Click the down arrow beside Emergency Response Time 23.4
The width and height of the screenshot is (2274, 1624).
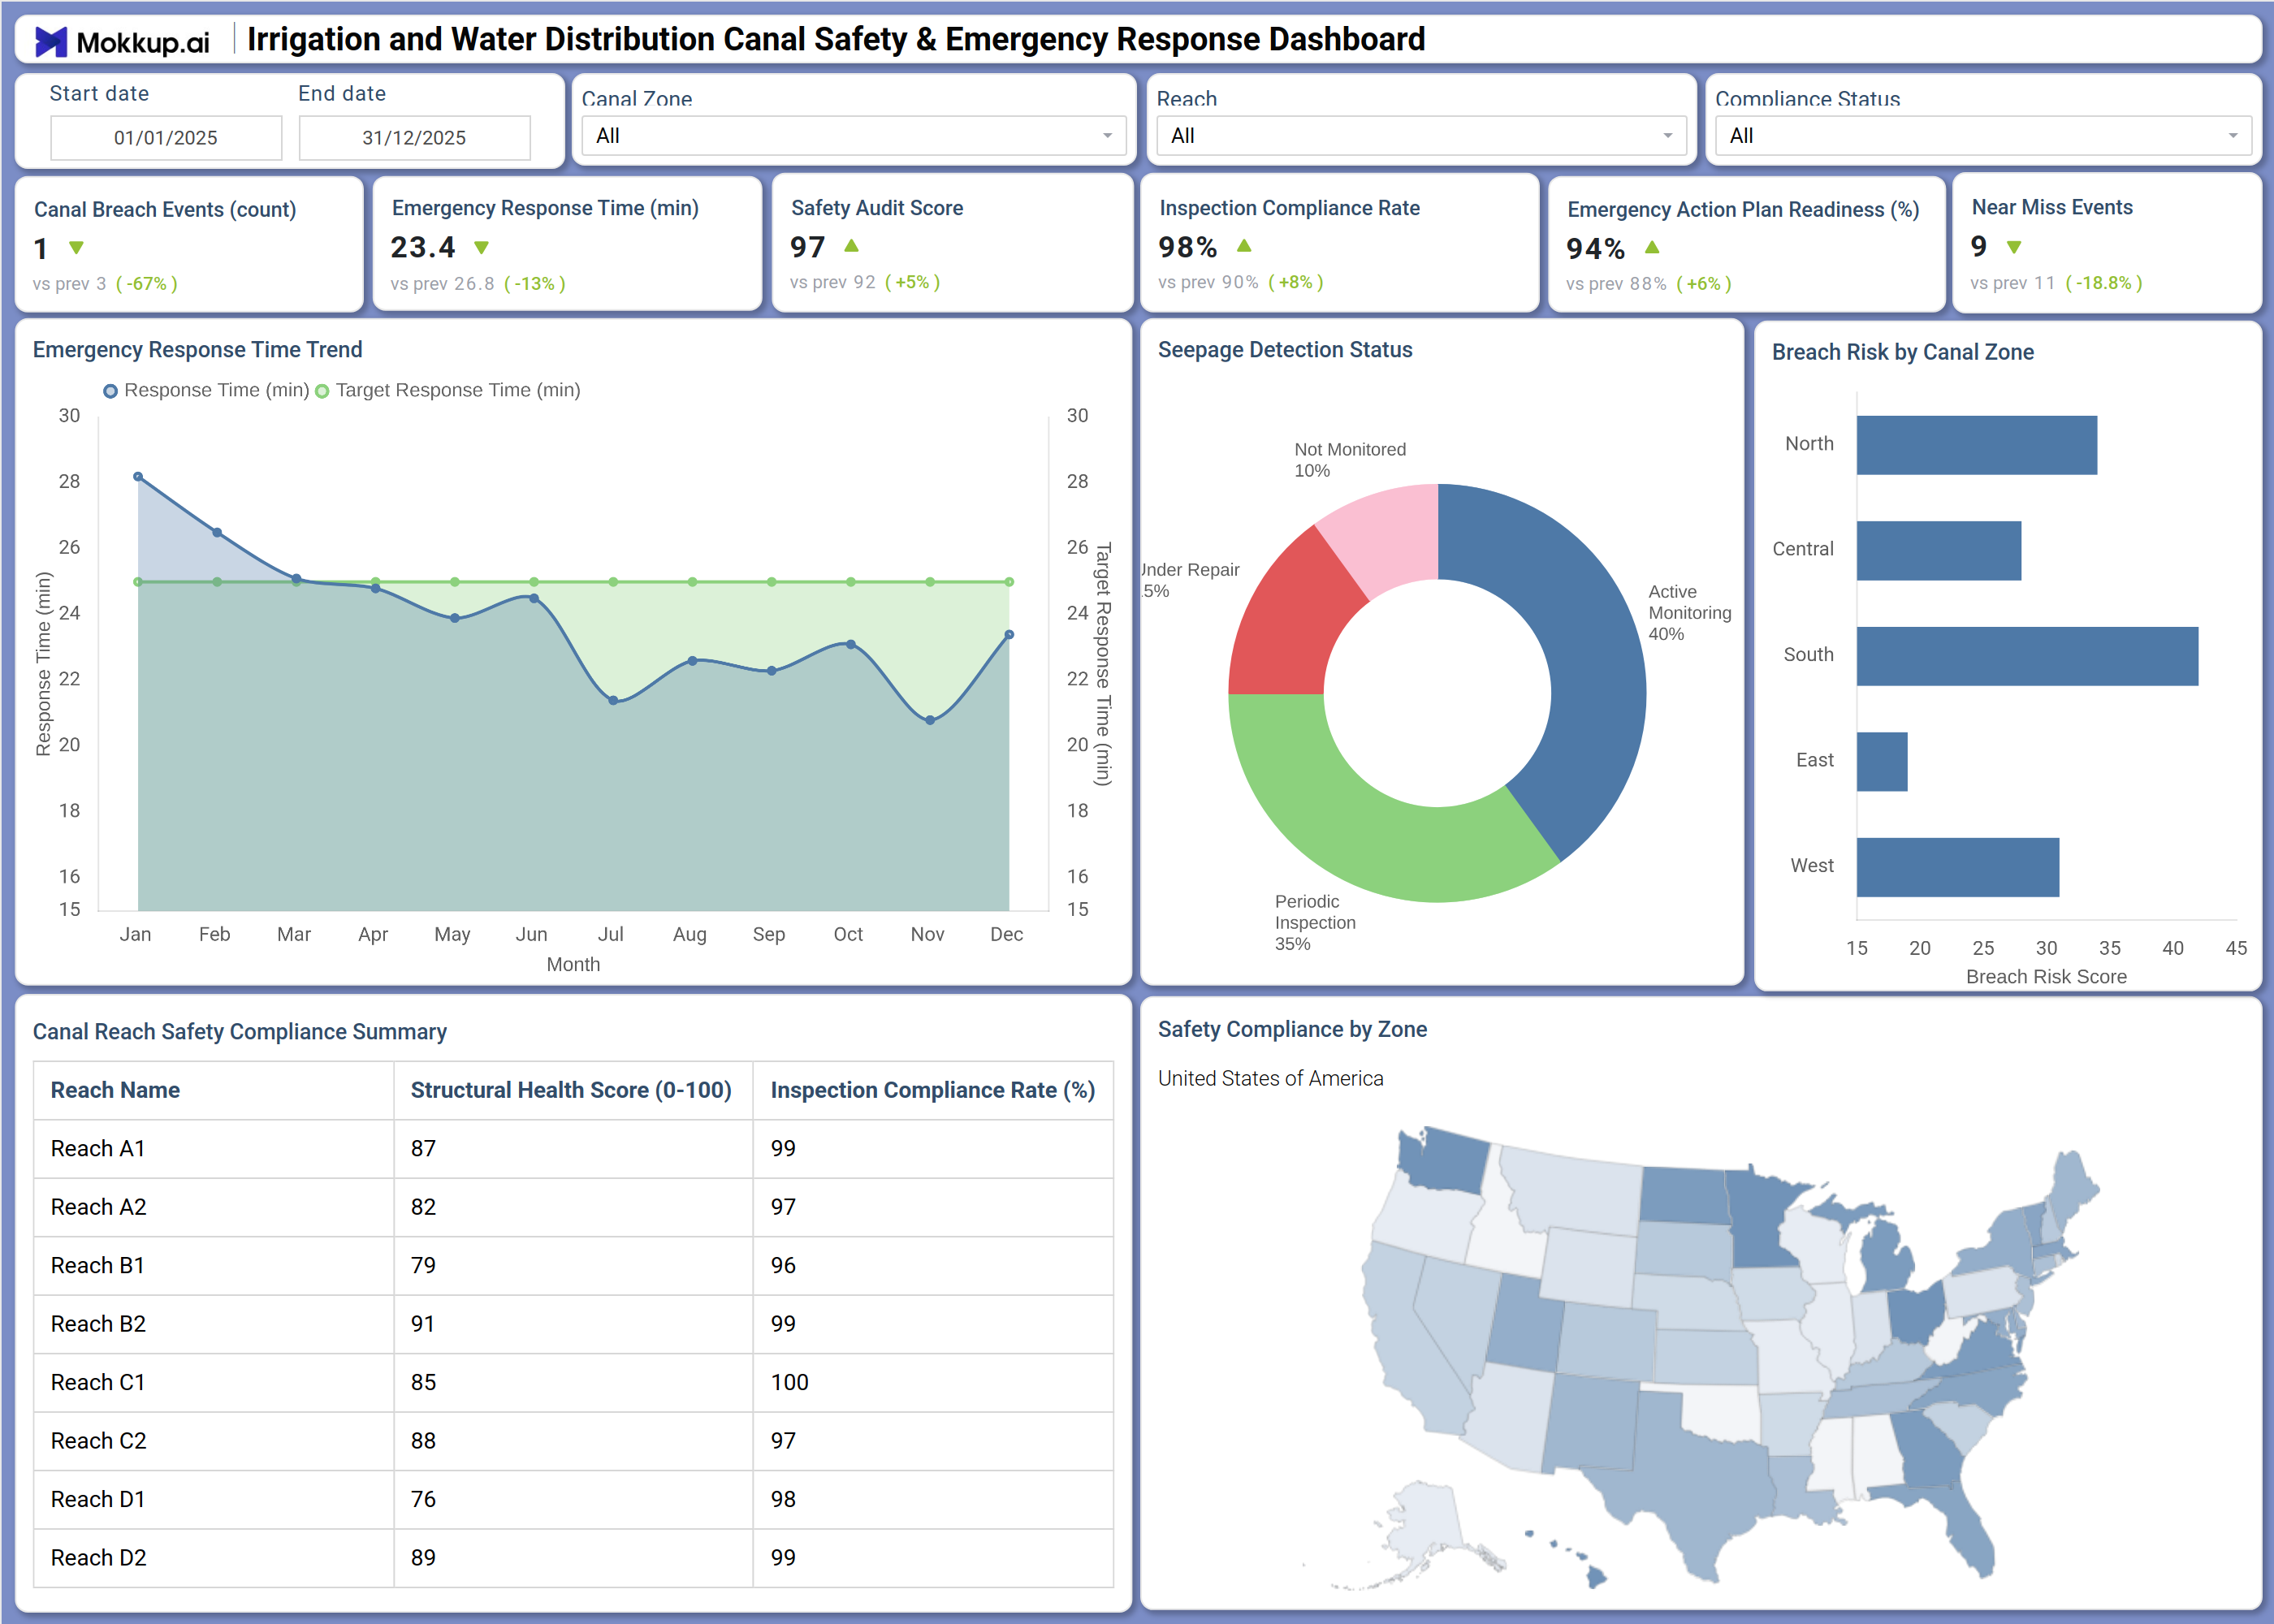point(481,247)
